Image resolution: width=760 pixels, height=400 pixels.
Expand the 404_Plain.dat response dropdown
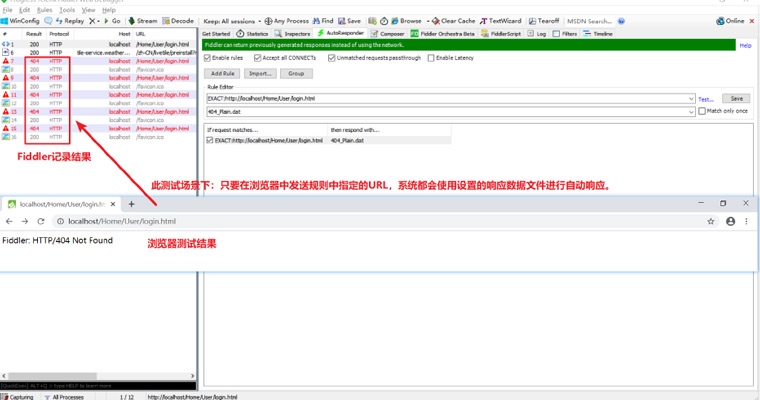pos(691,112)
